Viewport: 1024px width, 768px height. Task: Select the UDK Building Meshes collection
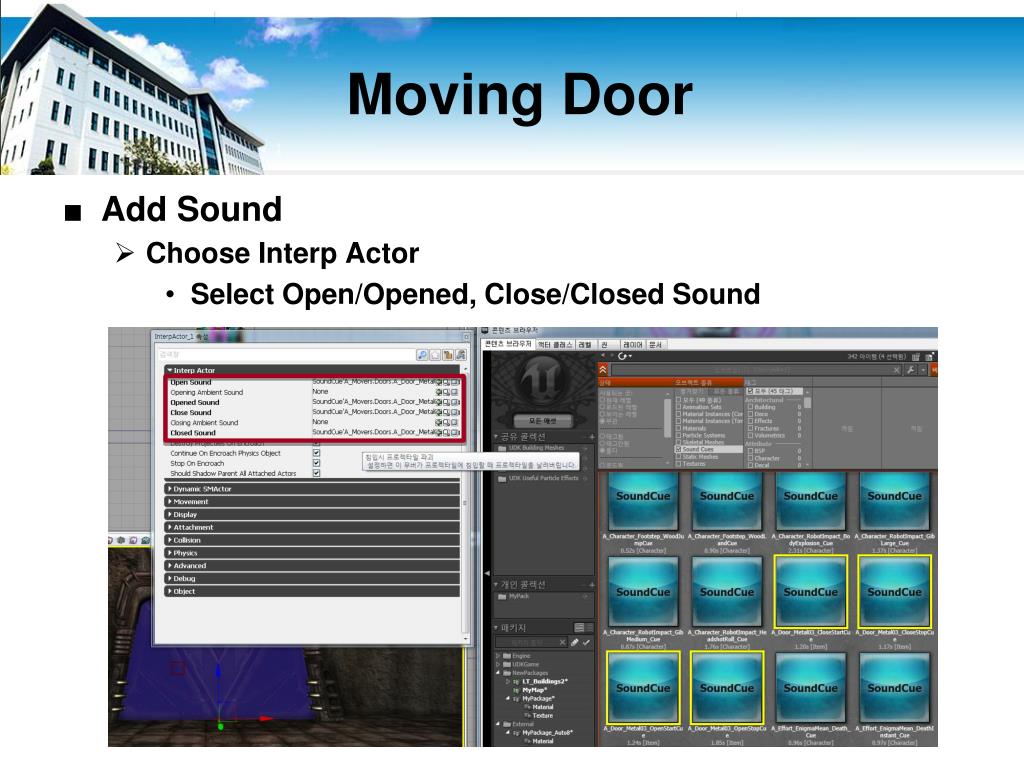click(x=536, y=448)
